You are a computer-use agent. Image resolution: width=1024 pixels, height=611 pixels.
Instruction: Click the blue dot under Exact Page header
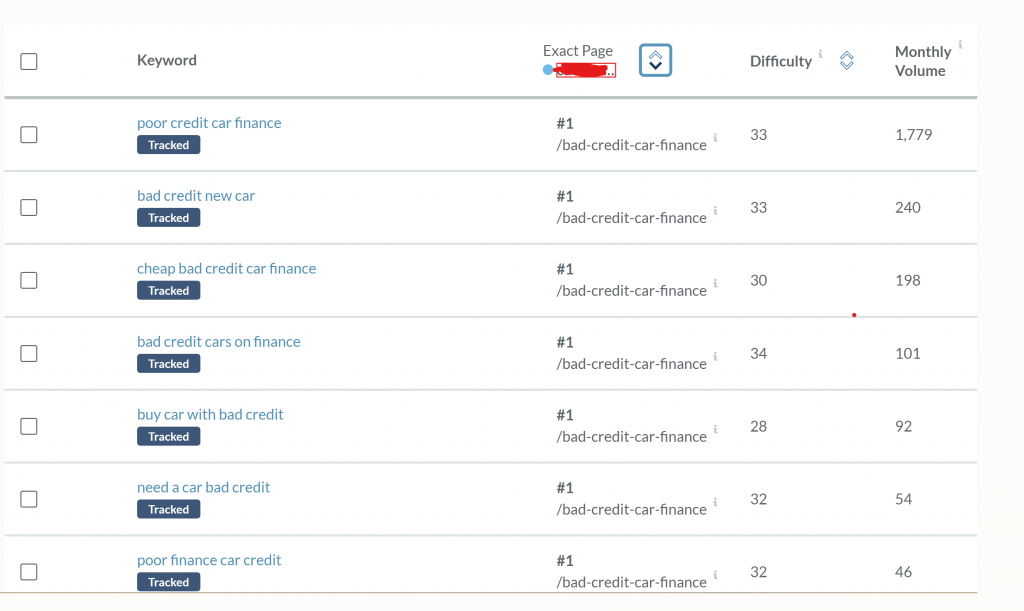click(547, 70)
